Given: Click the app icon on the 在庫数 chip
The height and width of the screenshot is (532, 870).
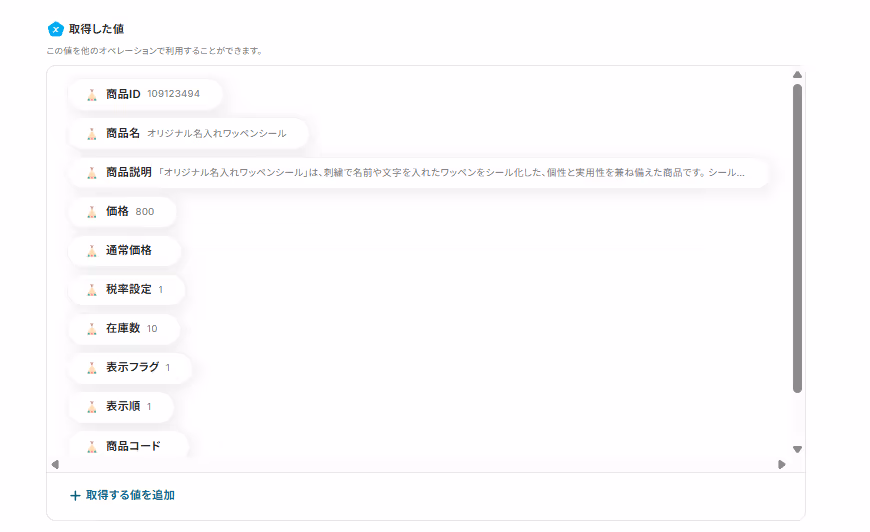Looking at the screenshot, I should tap(92, 329).
